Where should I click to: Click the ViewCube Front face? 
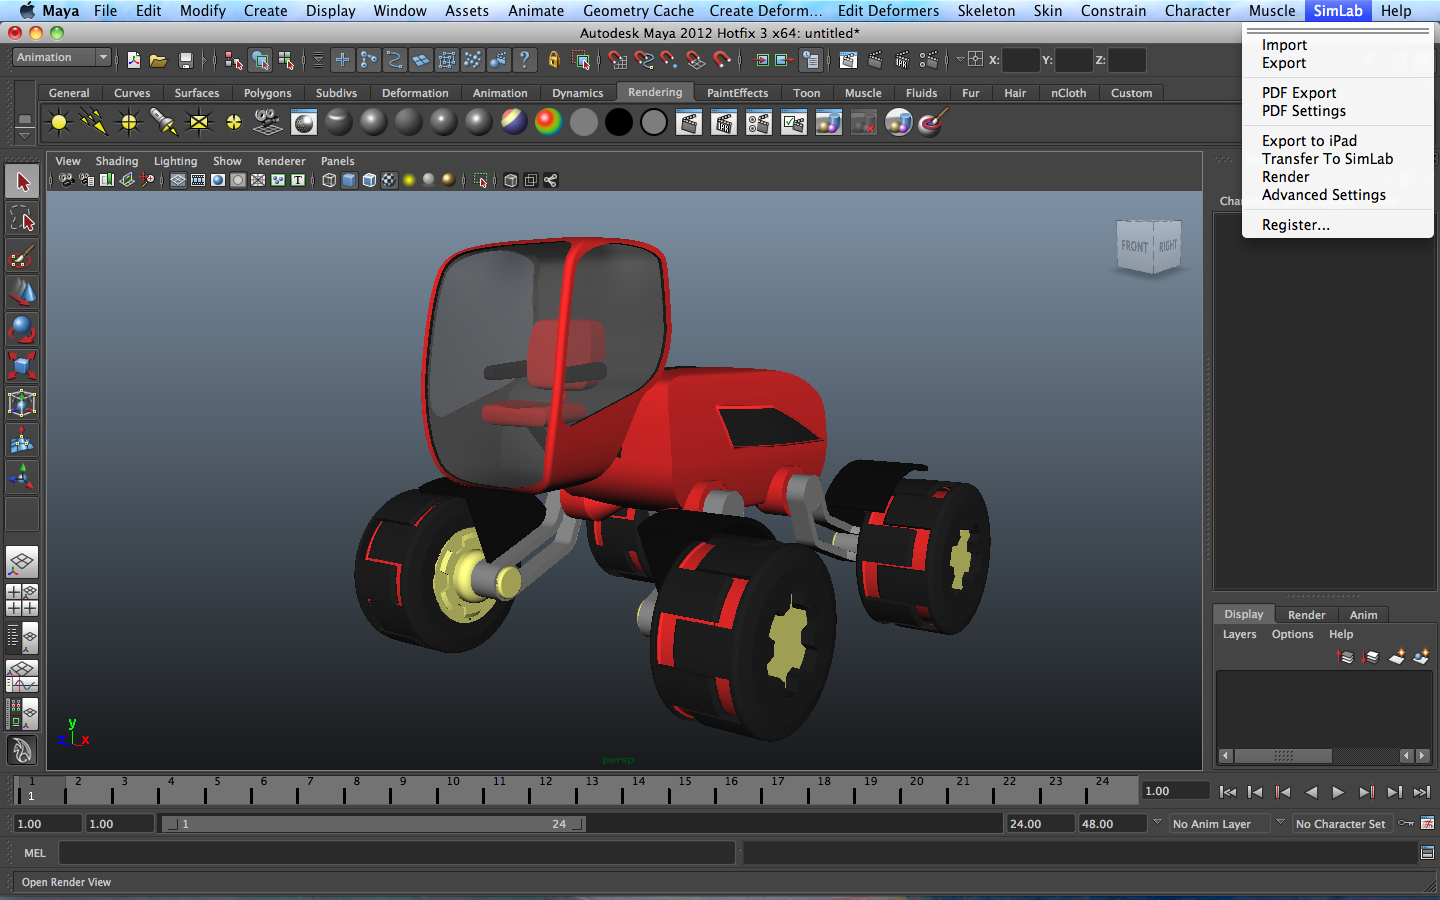click(x=1134, y=245)
